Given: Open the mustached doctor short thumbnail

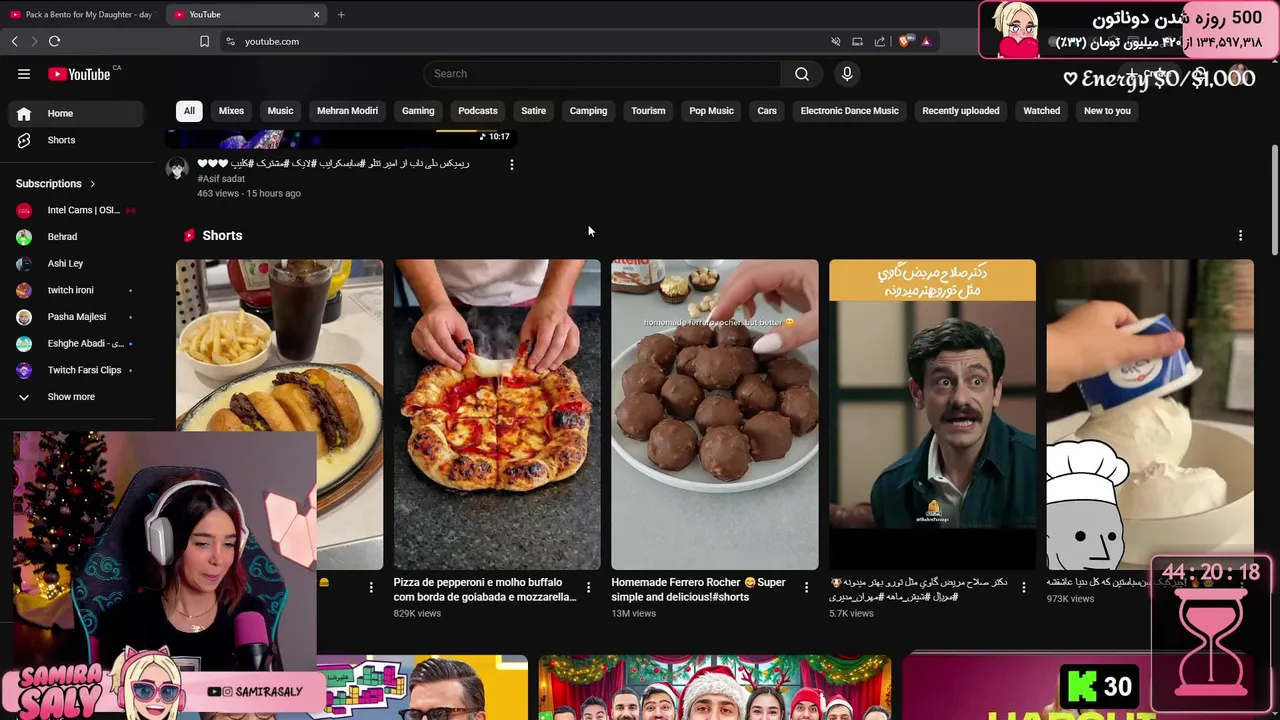Looking at the screenshot, I should pyautogui.click(x=932, y=415).
